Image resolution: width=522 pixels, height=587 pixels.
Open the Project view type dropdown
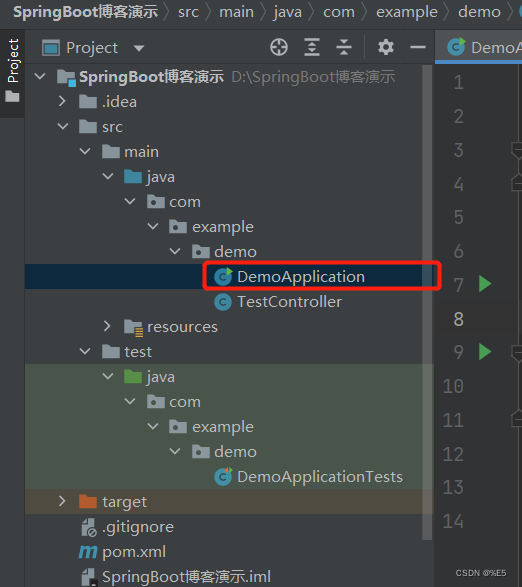coord(139,48)
